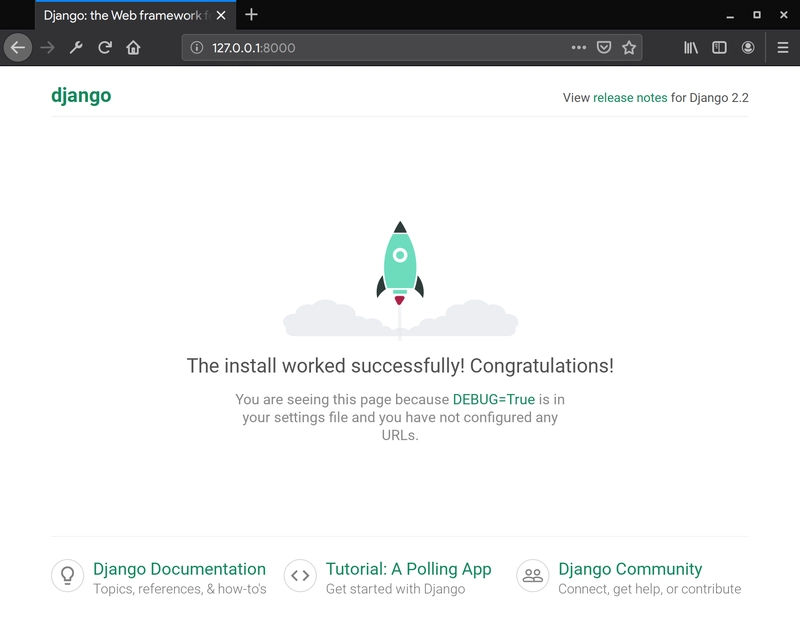800x619 pixels.
Task: Close the browser window
Action: [784, 15]
